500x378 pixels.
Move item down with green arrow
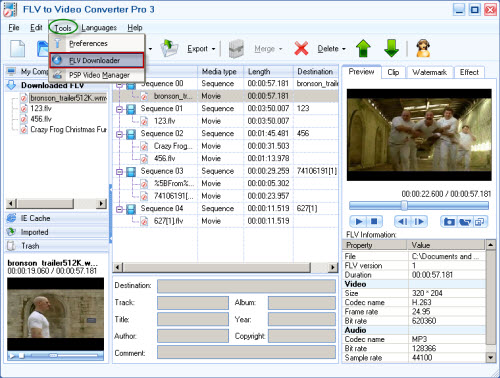pos(391,49)
